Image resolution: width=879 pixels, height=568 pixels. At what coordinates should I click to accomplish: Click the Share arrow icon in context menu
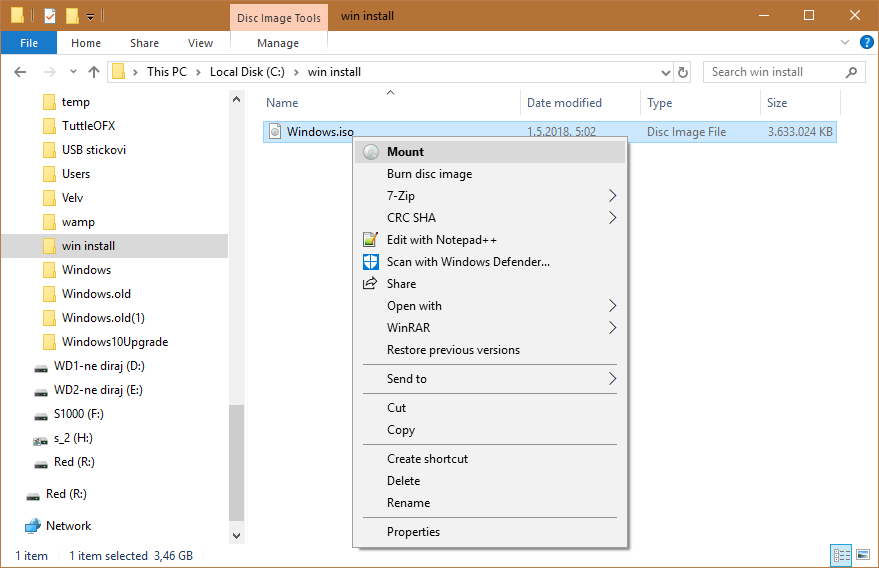coord(370,284)
